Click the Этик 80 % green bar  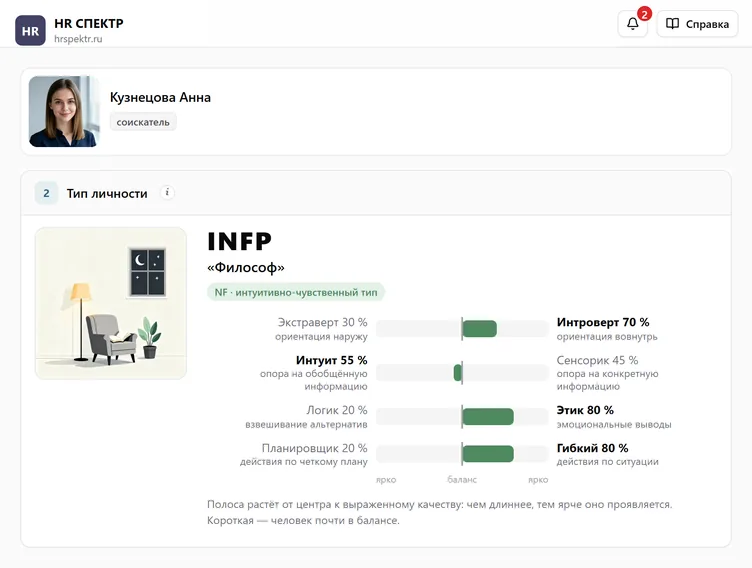point(488,416)
